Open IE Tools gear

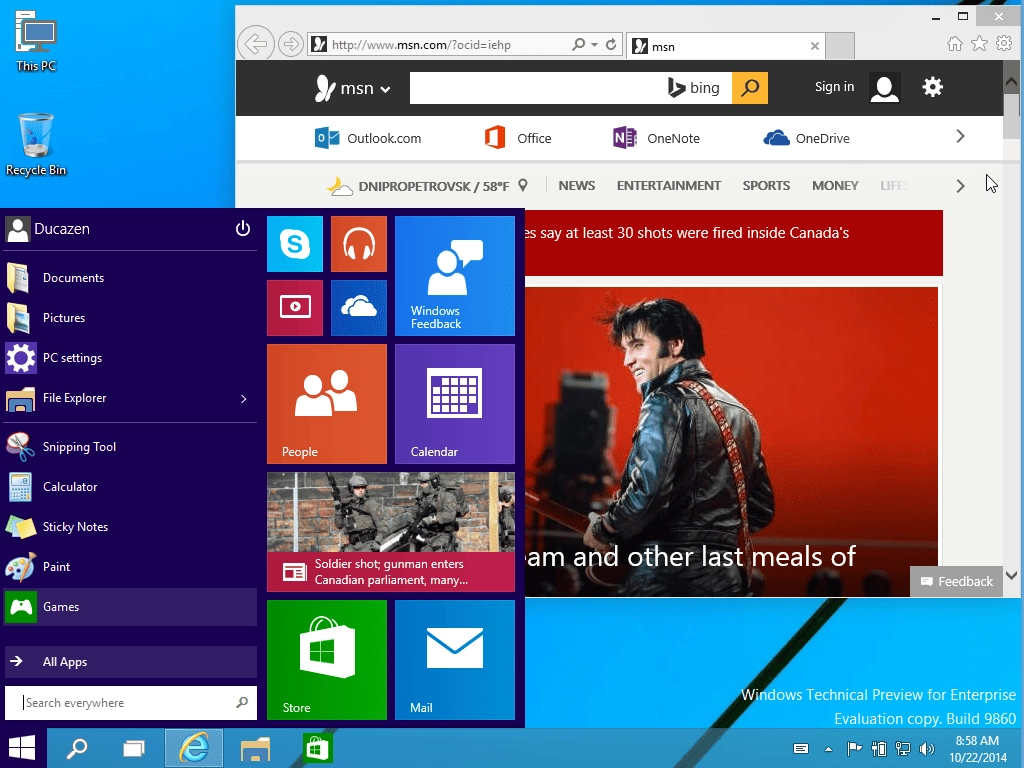(1004, 44)
